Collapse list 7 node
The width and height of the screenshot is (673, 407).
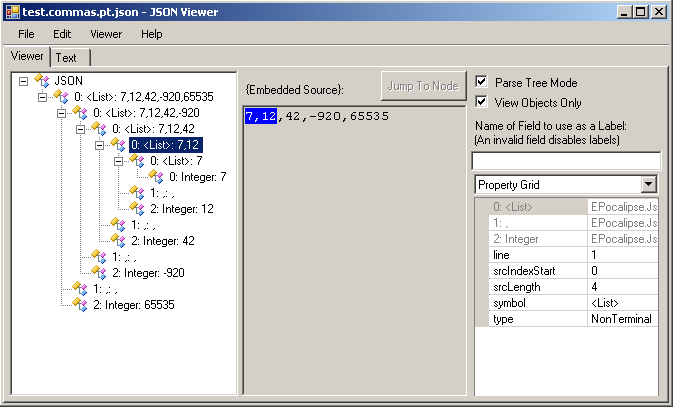tap(118, 161)
